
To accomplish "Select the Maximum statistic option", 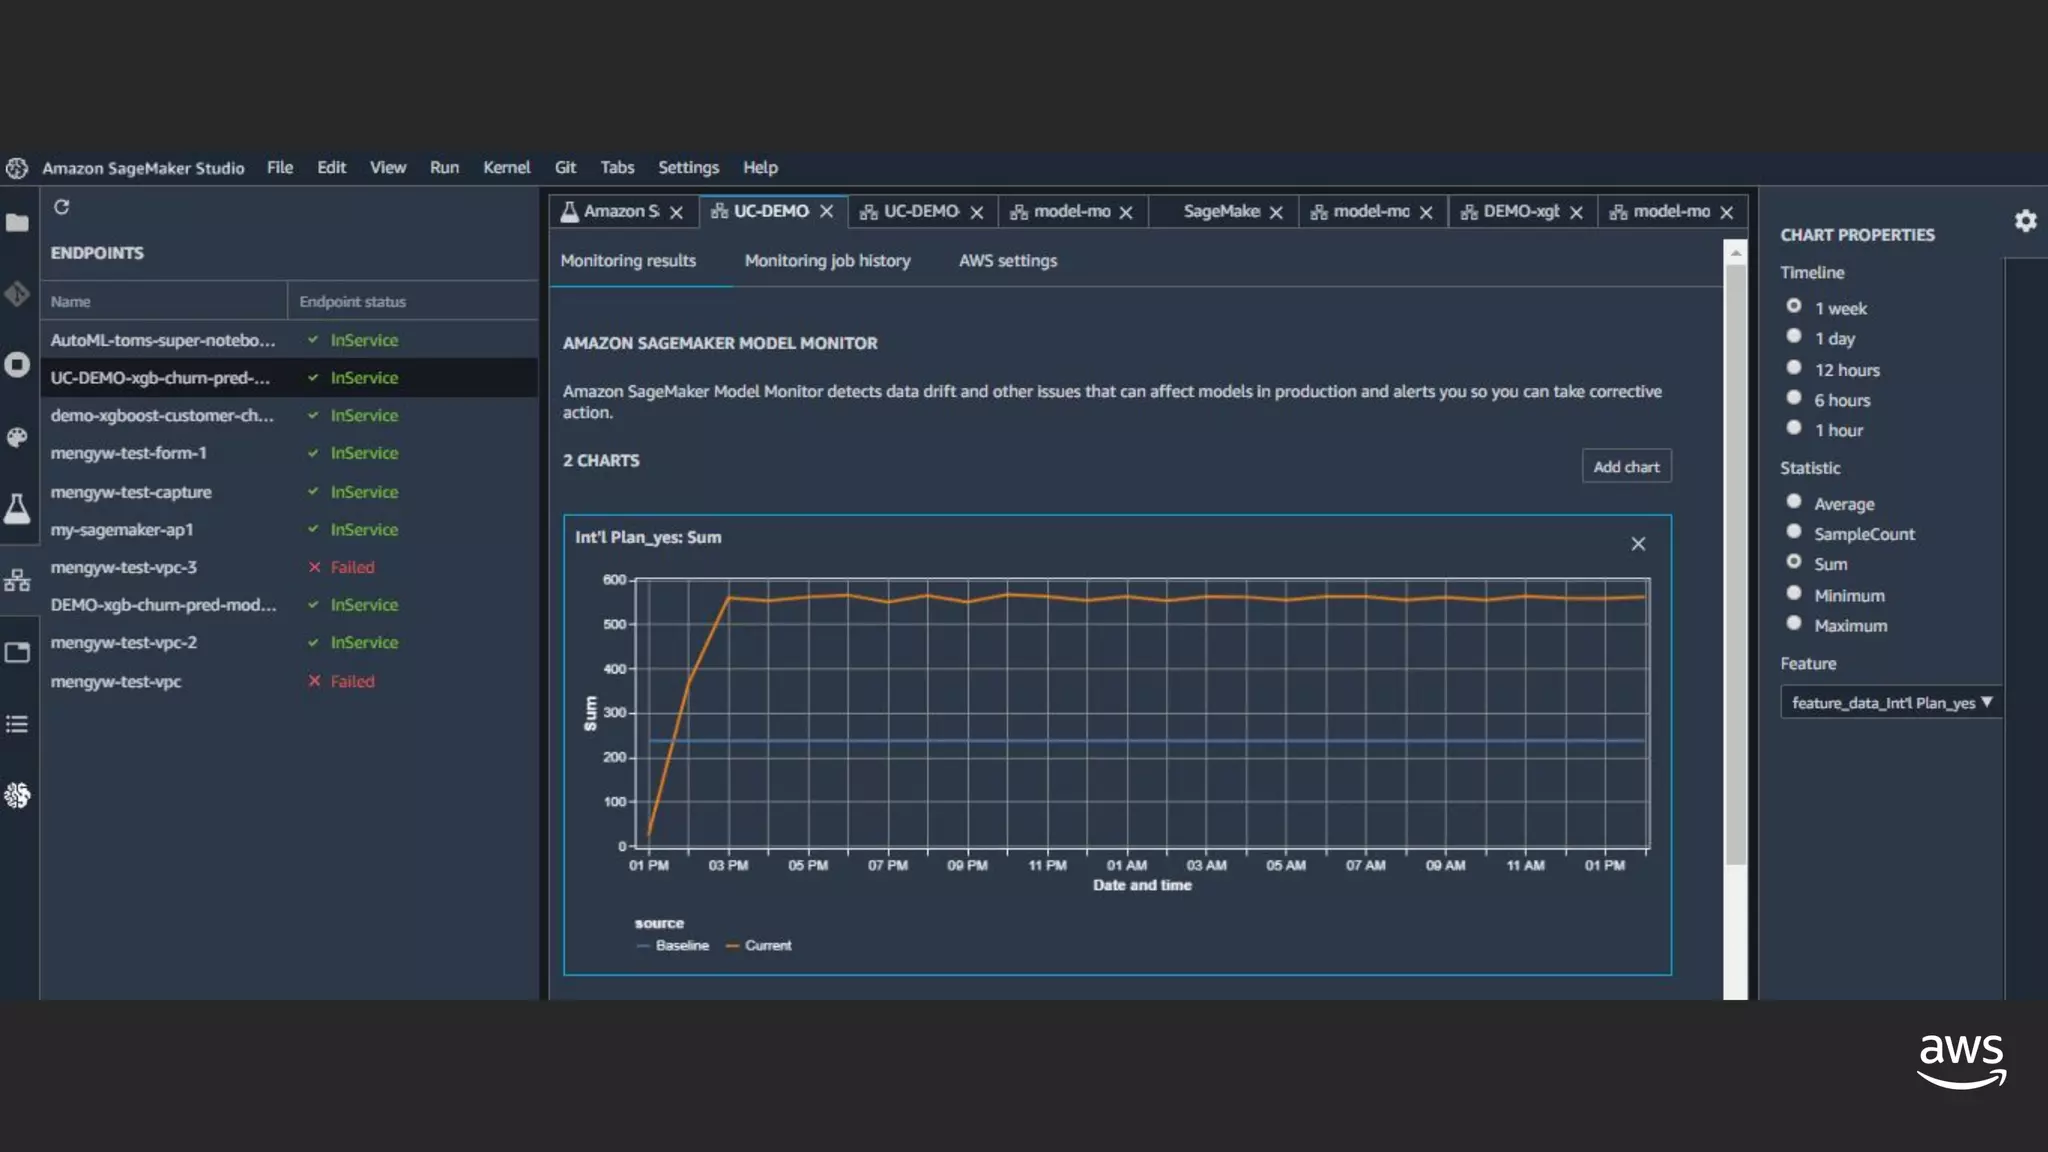I will [1794, 624].
